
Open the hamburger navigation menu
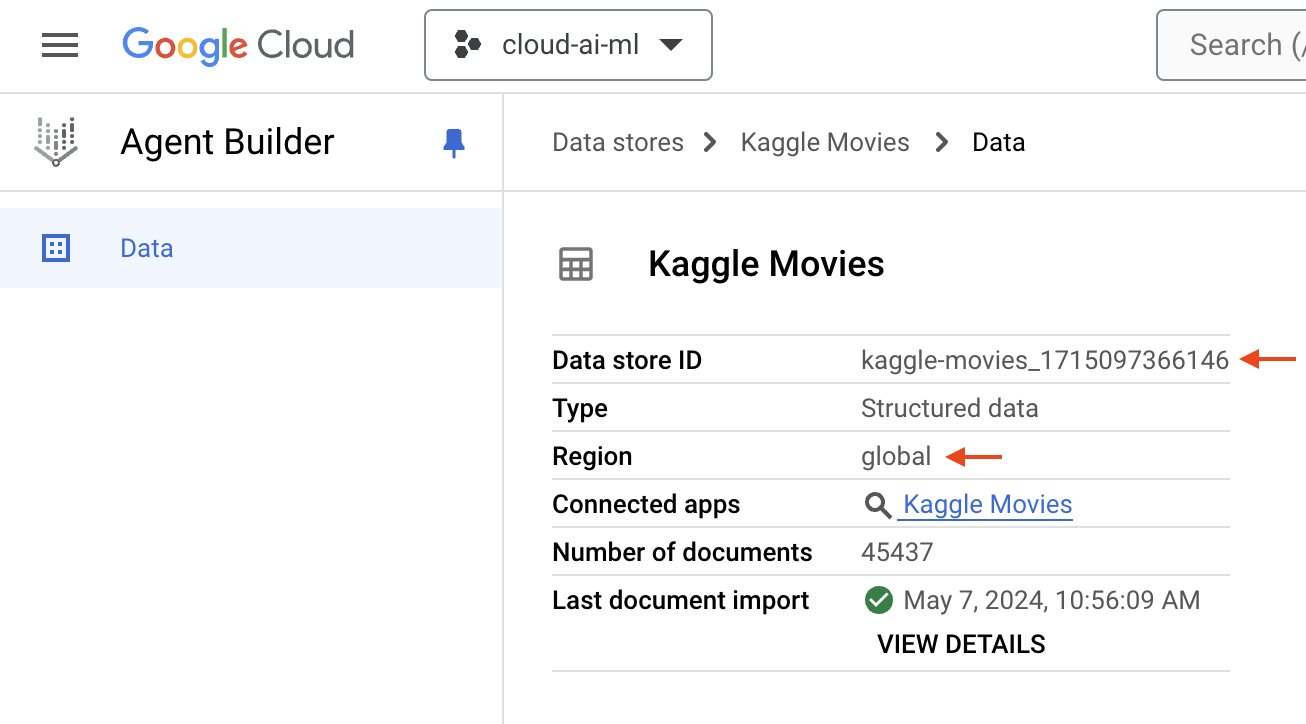point(60,45)
